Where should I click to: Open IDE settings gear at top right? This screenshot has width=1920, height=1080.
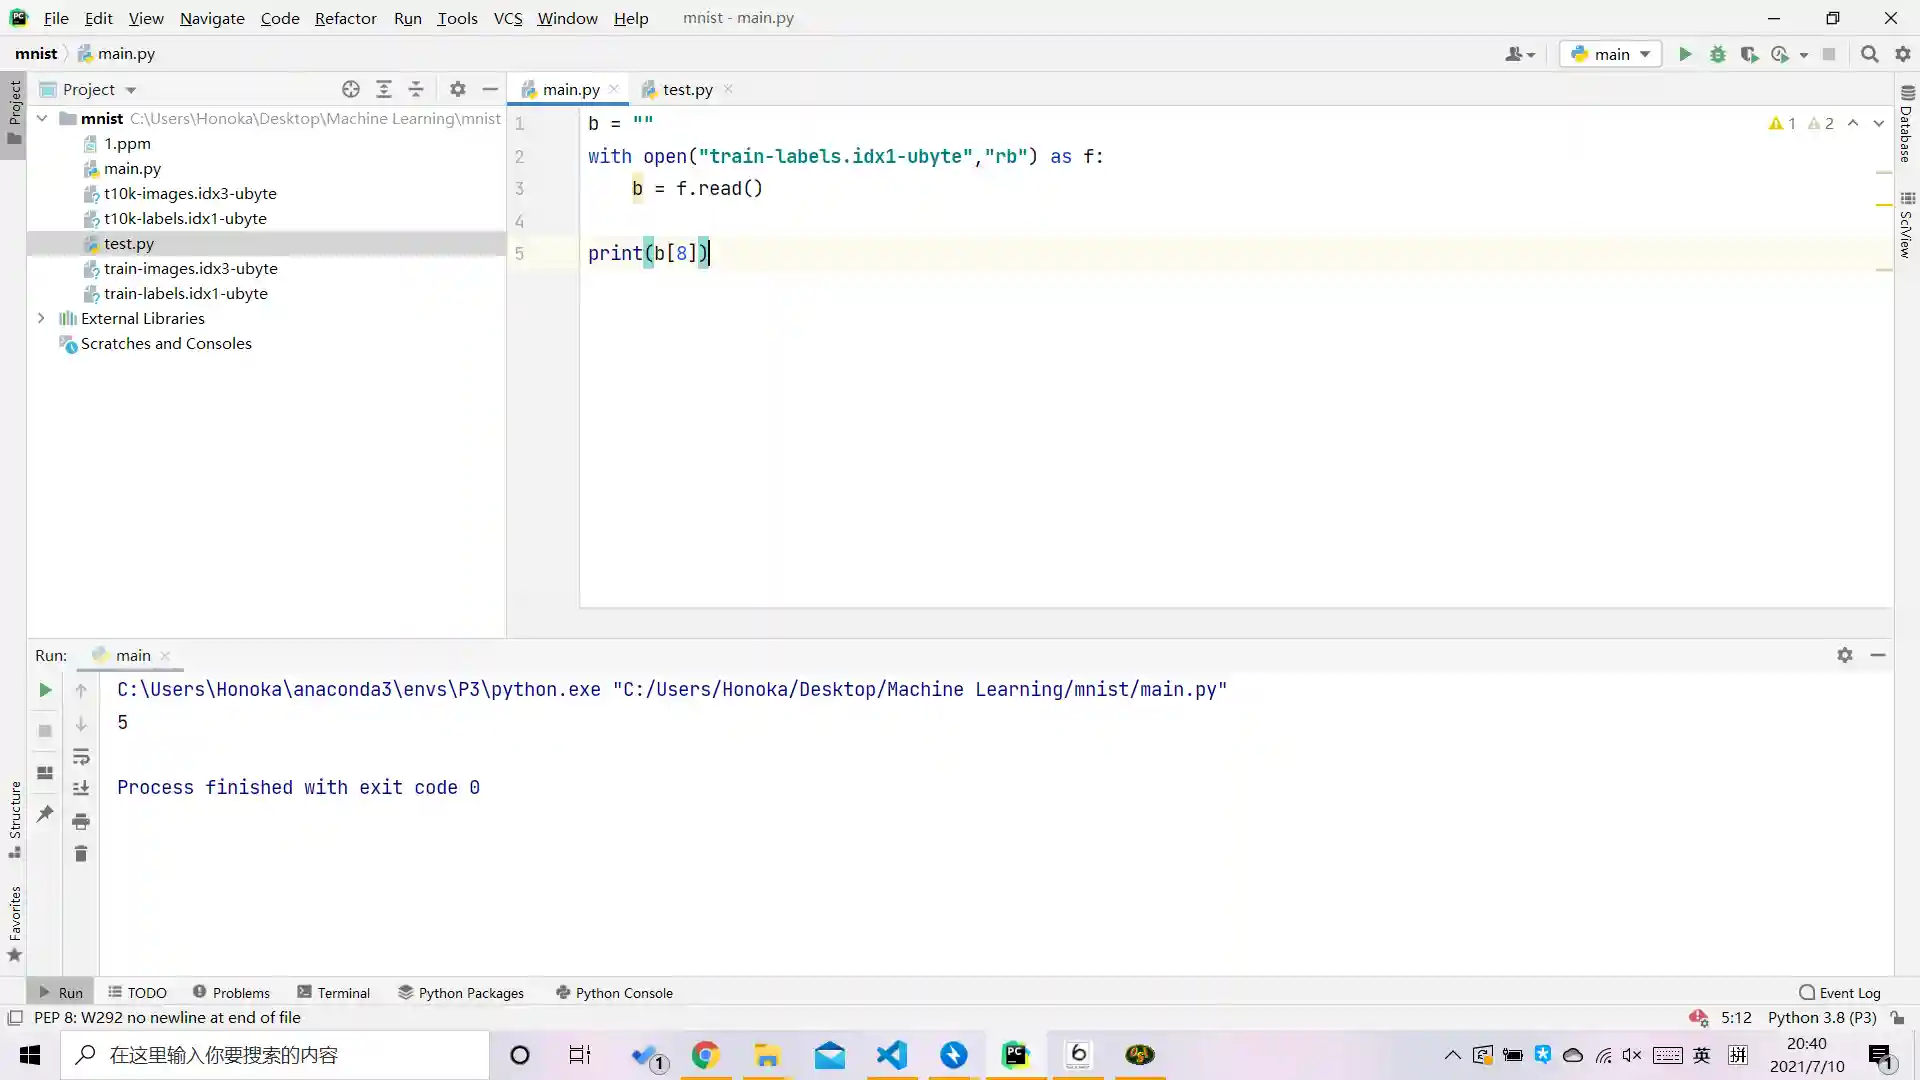(x=1902, y=54)
